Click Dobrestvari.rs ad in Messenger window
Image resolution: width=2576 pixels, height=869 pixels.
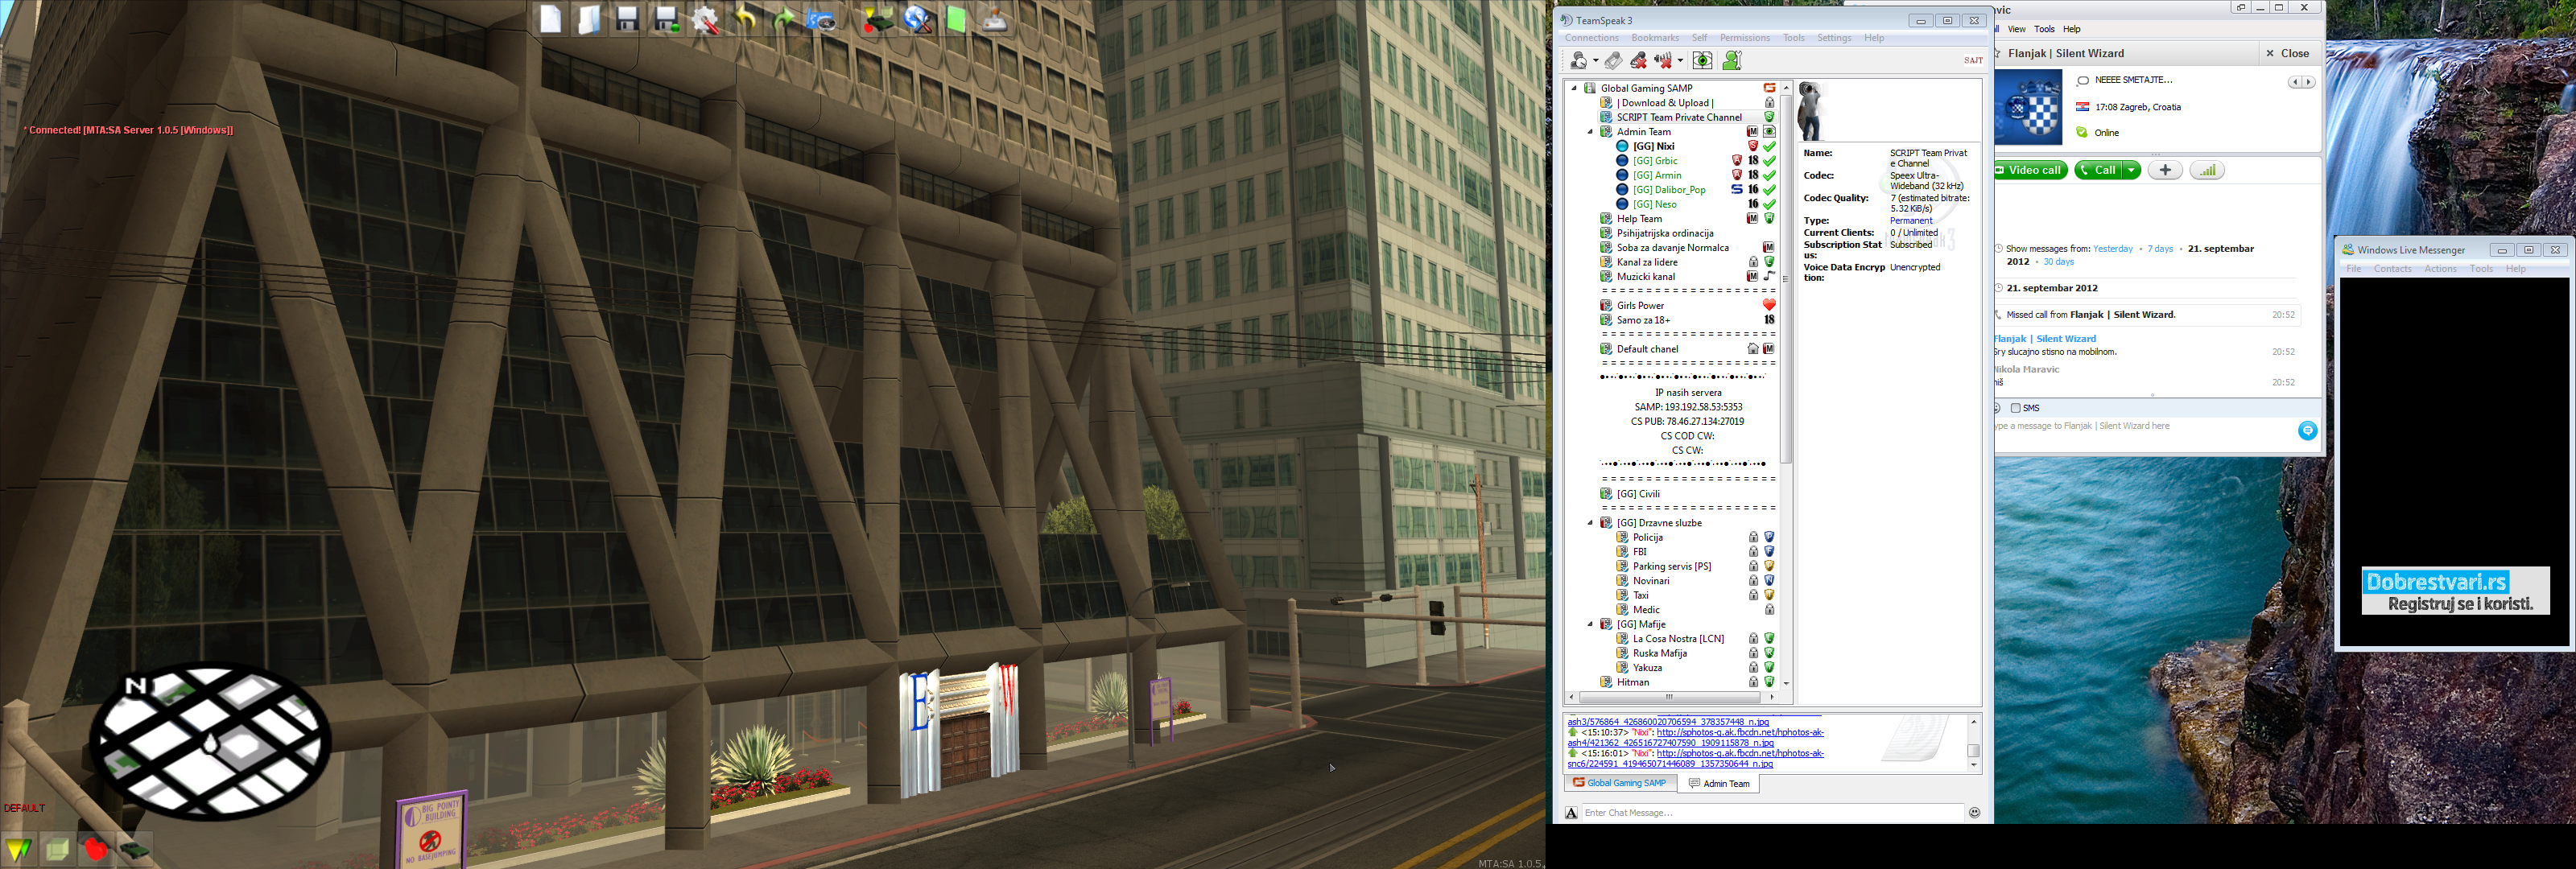pos(2455,591)
